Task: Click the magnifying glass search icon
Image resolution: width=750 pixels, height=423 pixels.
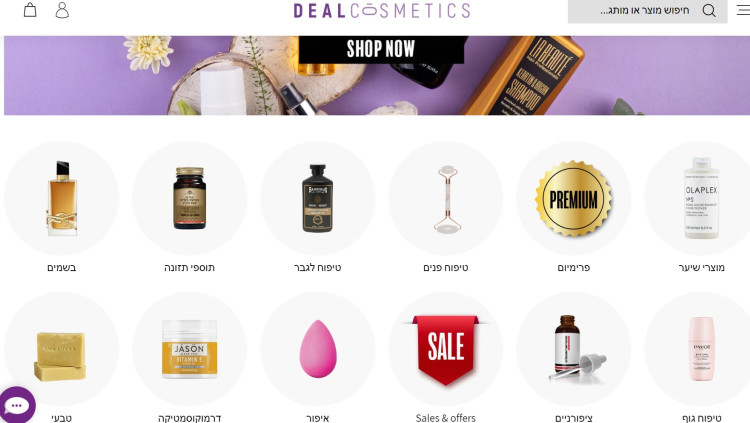Action: click(x=709, y=10)
